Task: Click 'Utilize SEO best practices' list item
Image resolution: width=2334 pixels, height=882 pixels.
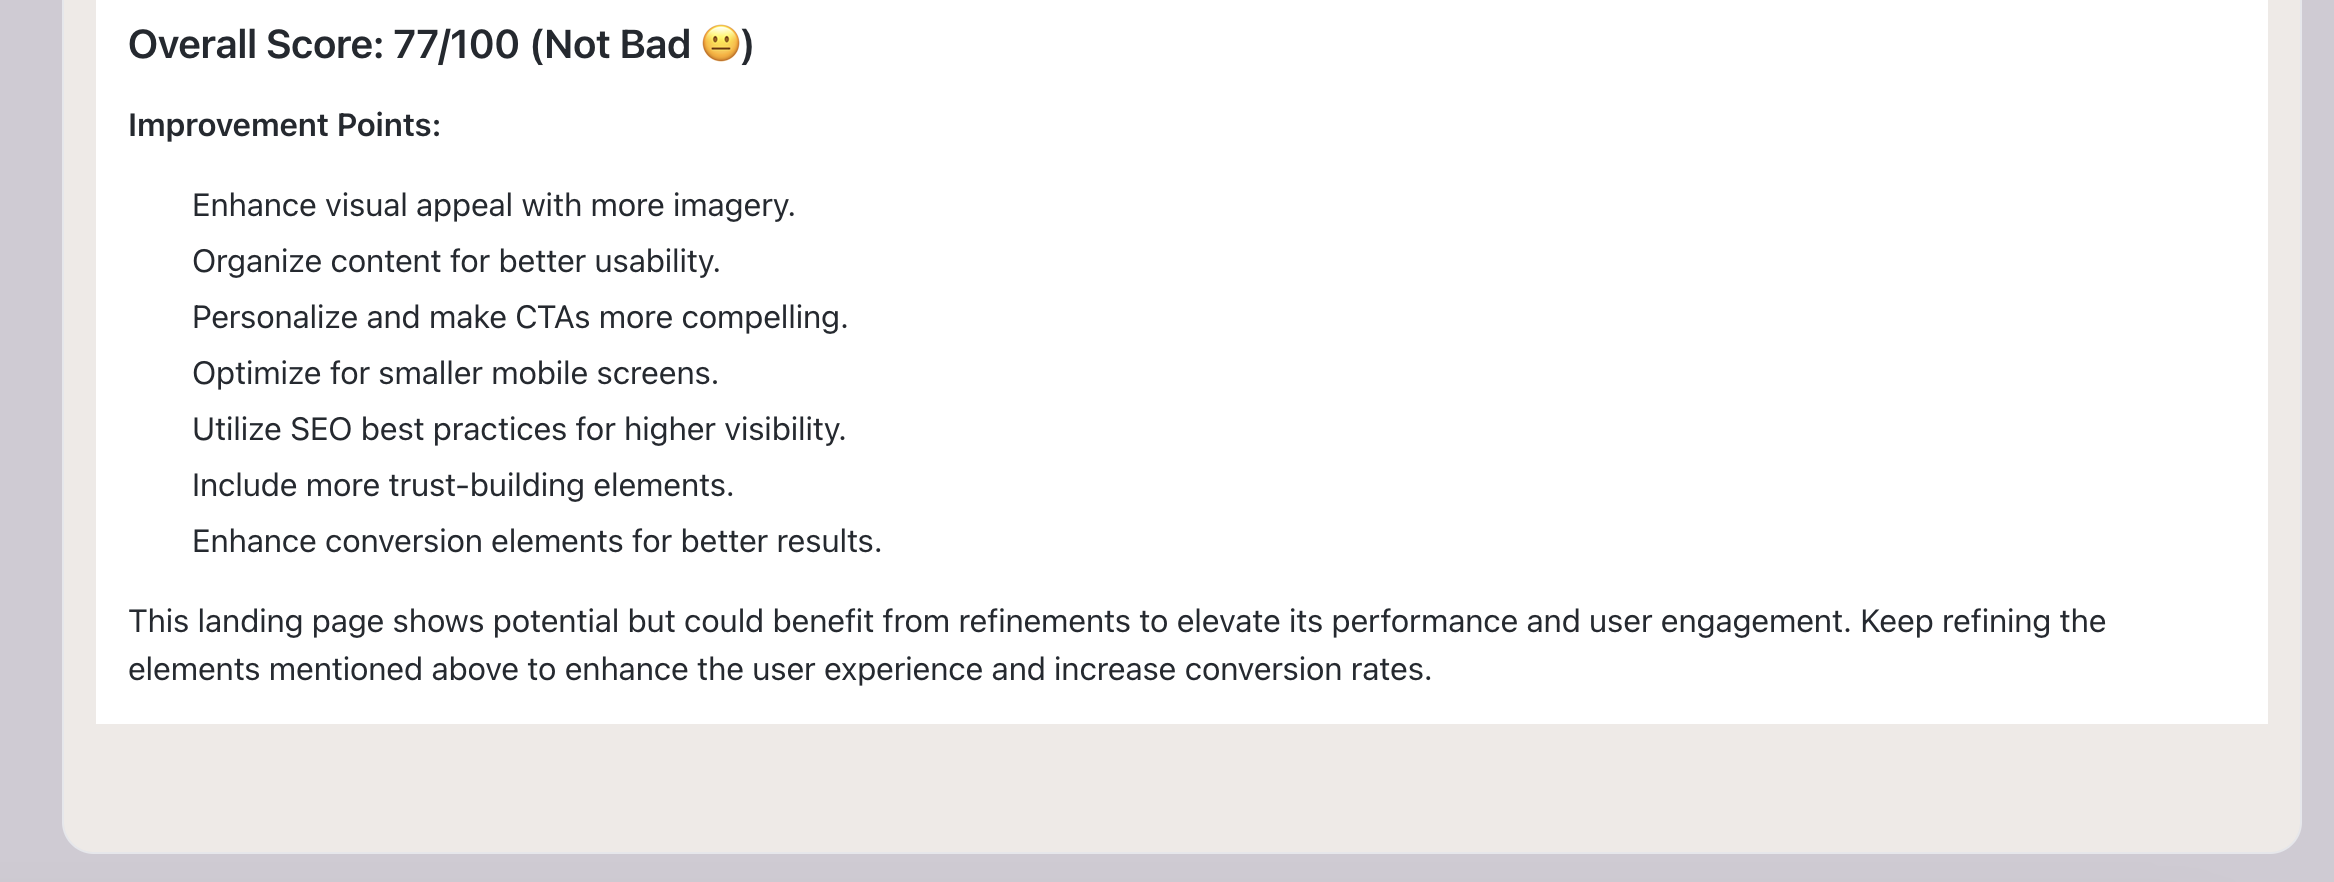Action: pos(519,429)
